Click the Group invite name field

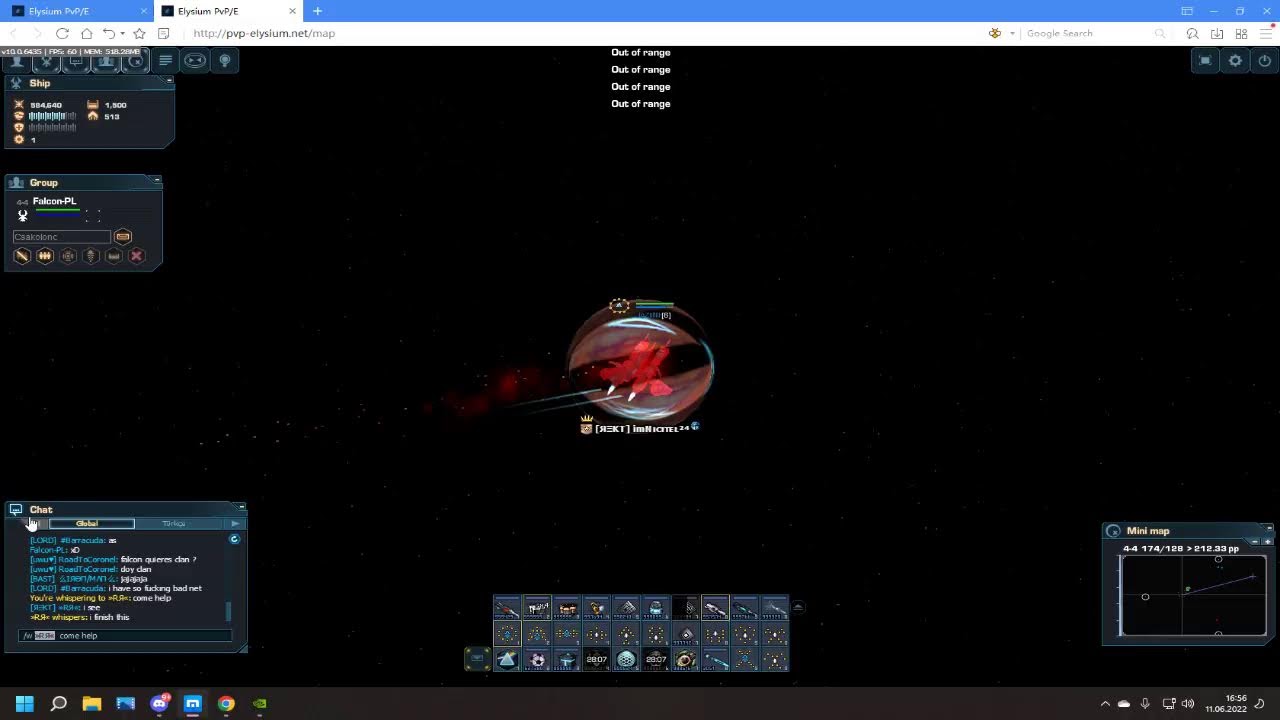61,237
